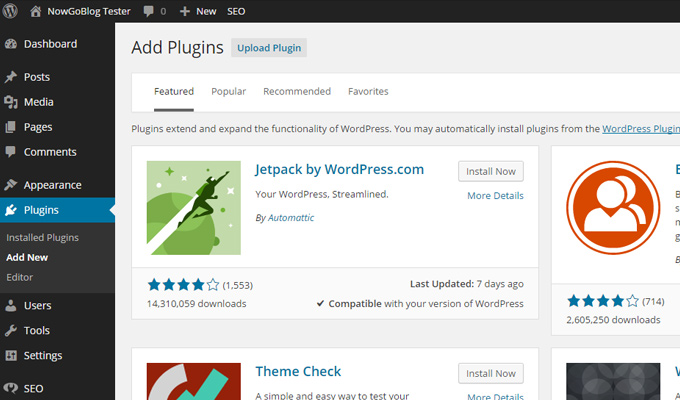Switch to the Favorites tab
This screenshot has height=400, width=680.
click(368, 92)
